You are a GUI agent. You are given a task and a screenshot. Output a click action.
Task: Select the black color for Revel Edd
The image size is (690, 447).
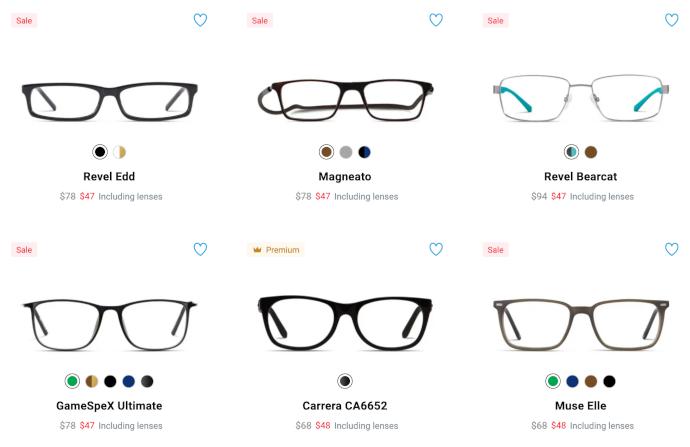100,152
